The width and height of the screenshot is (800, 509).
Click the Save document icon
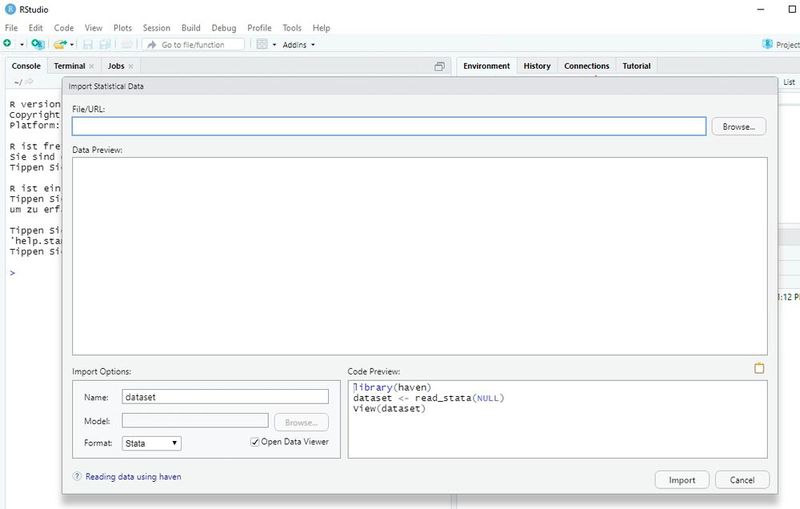pos(88,44)
